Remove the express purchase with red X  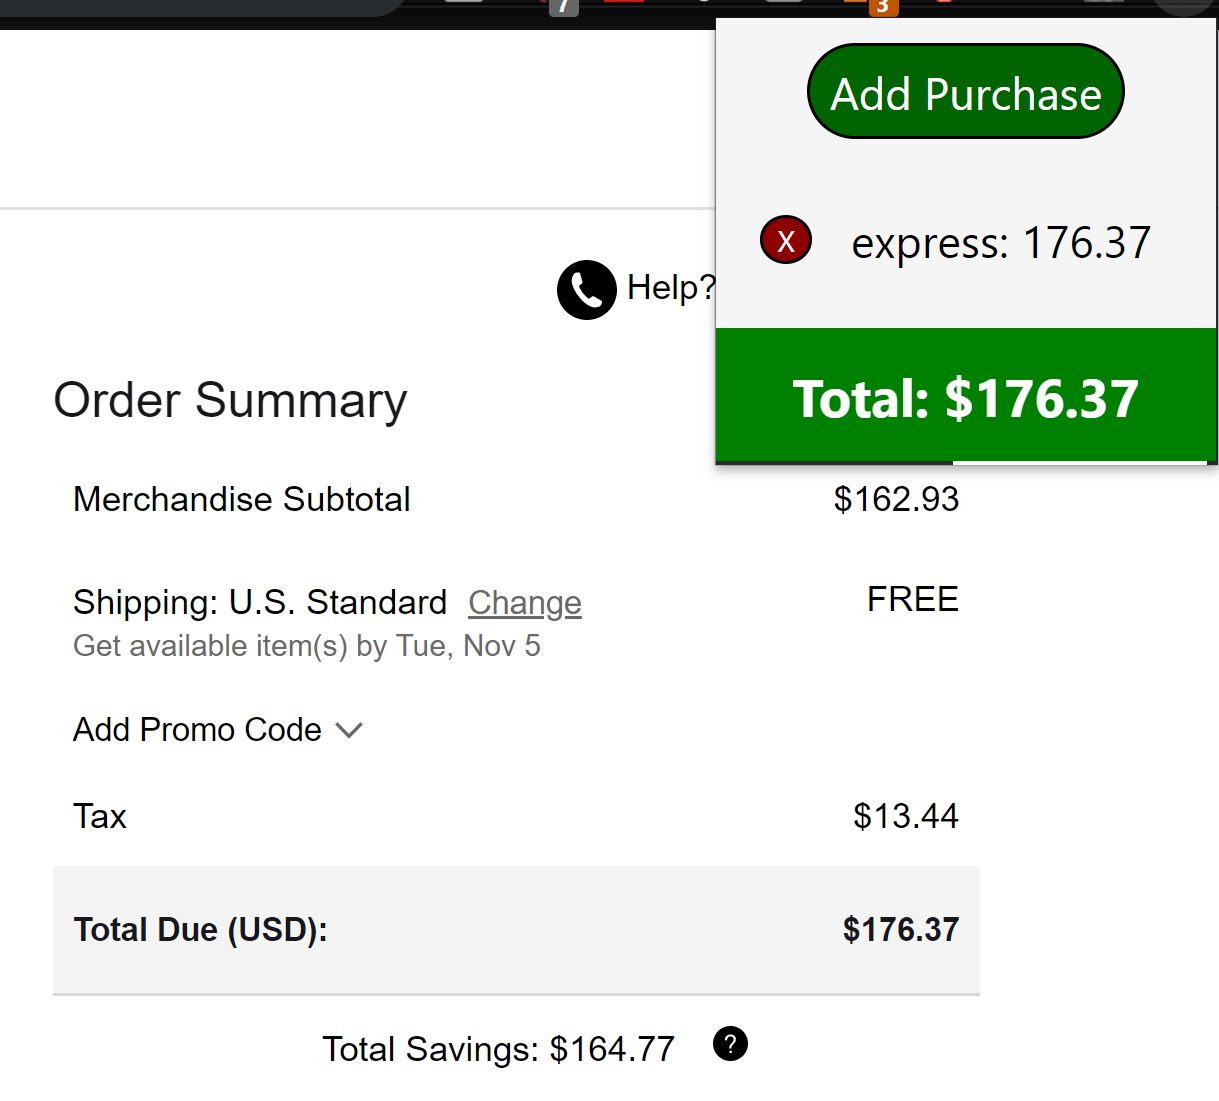coord(785,240)
